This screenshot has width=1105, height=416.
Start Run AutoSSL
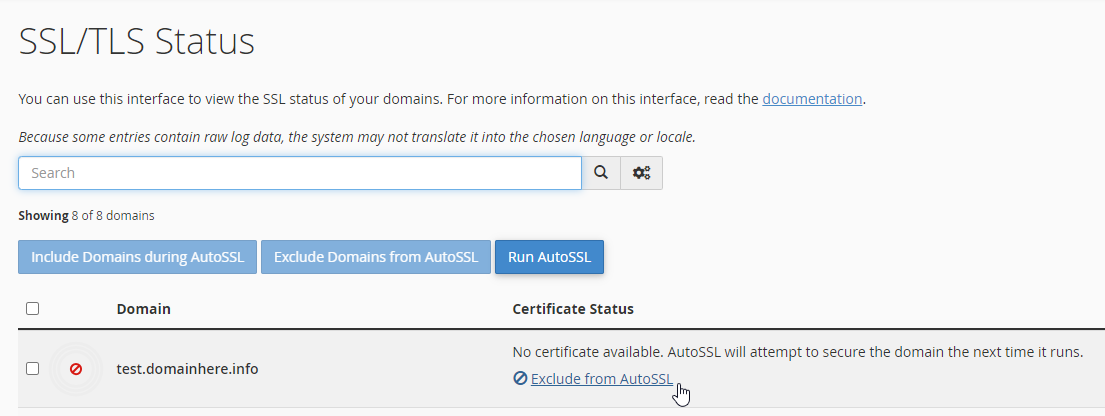tap(549, 257)
